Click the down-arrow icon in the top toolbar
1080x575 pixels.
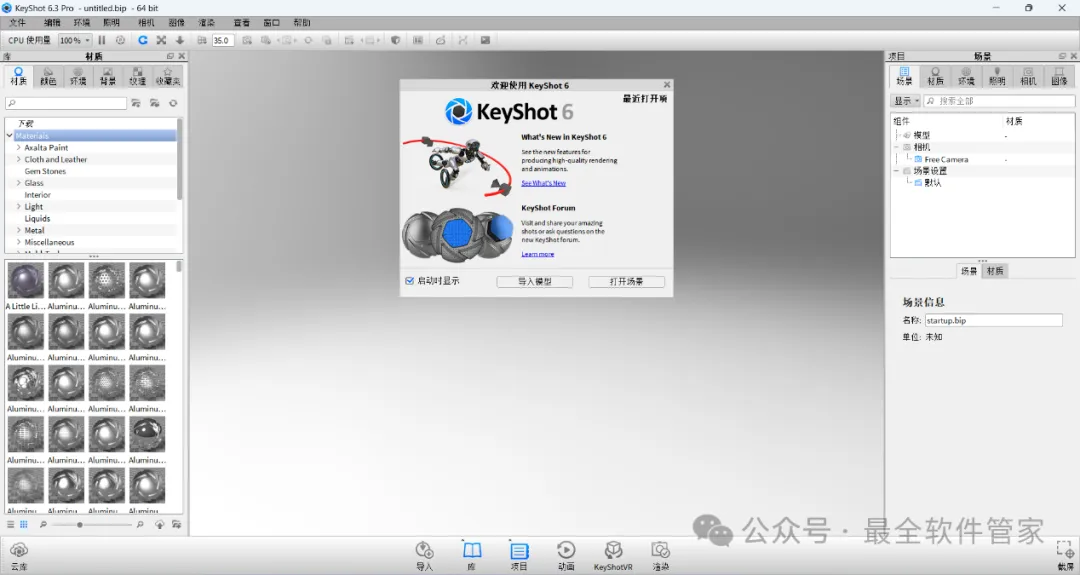[180, 40]
